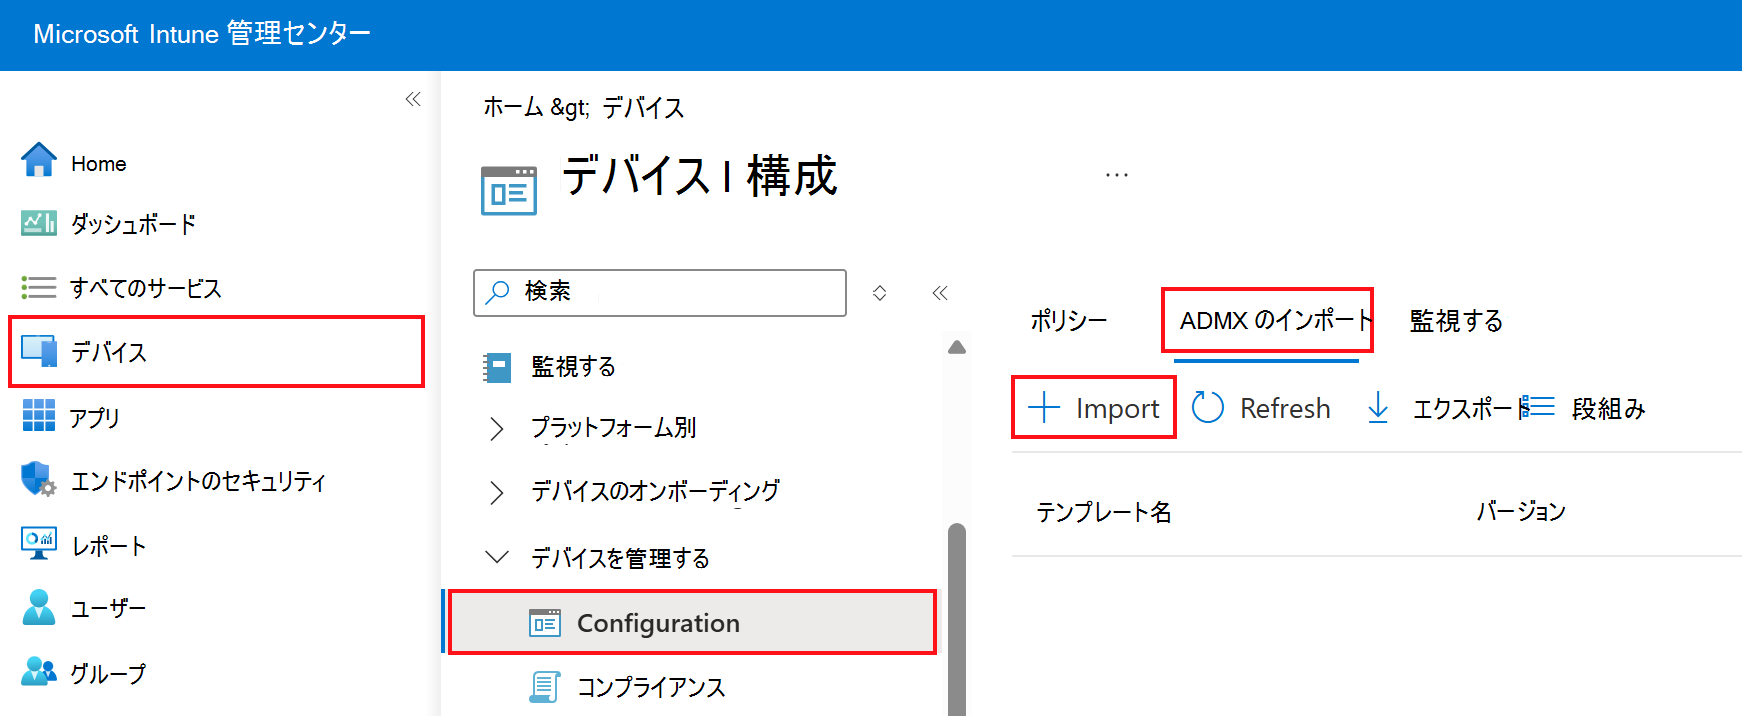
Task: Click the ユーザー person icon
Action: (x=39, y=607)
